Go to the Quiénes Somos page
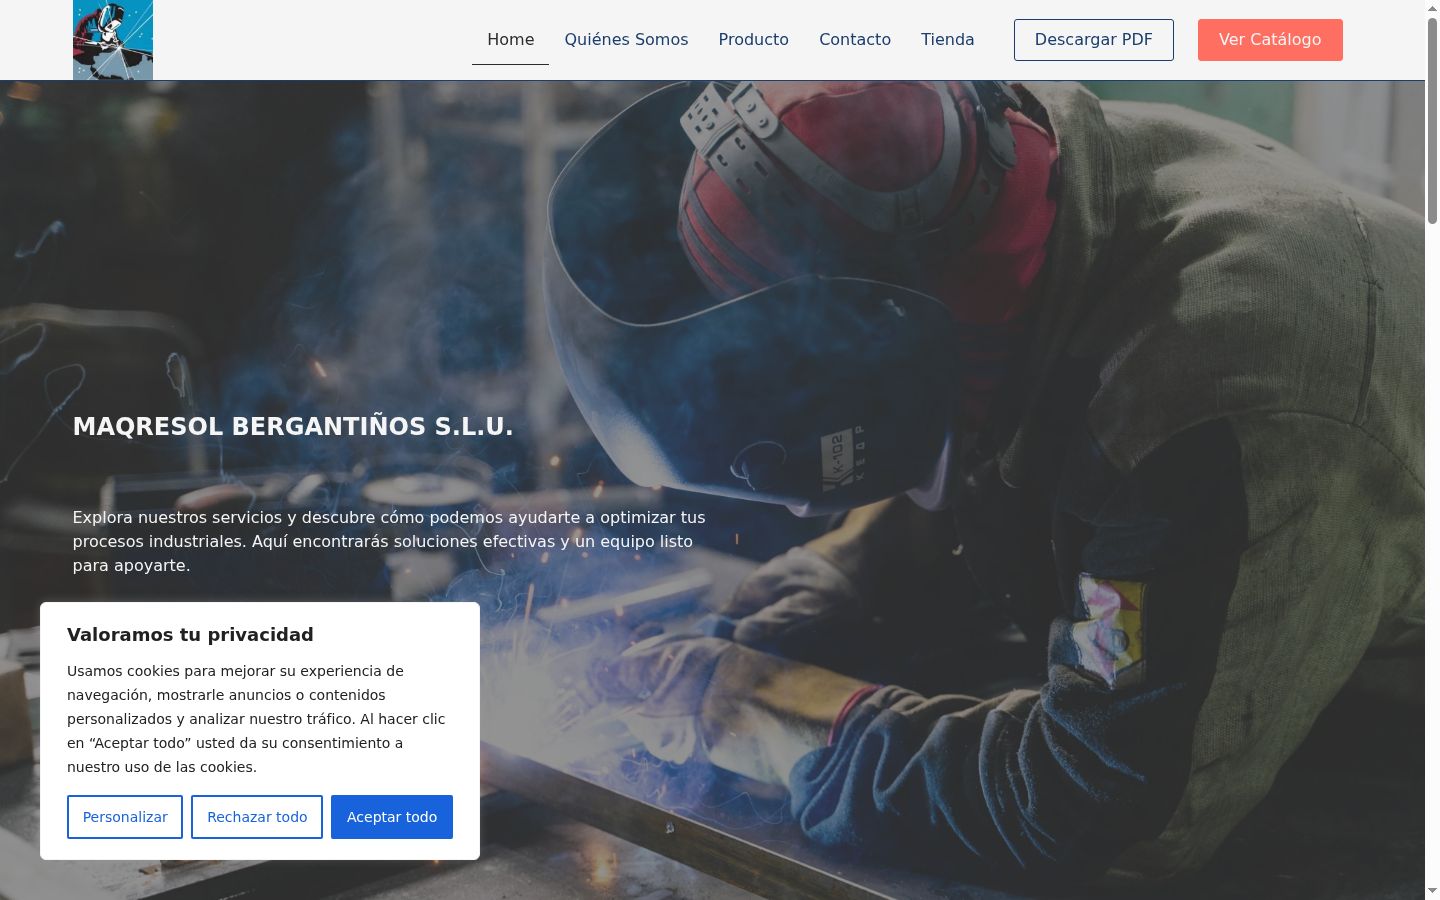The width and height of the screenshot is (1440, 900). pyautogui.click(x=626, y=40)
